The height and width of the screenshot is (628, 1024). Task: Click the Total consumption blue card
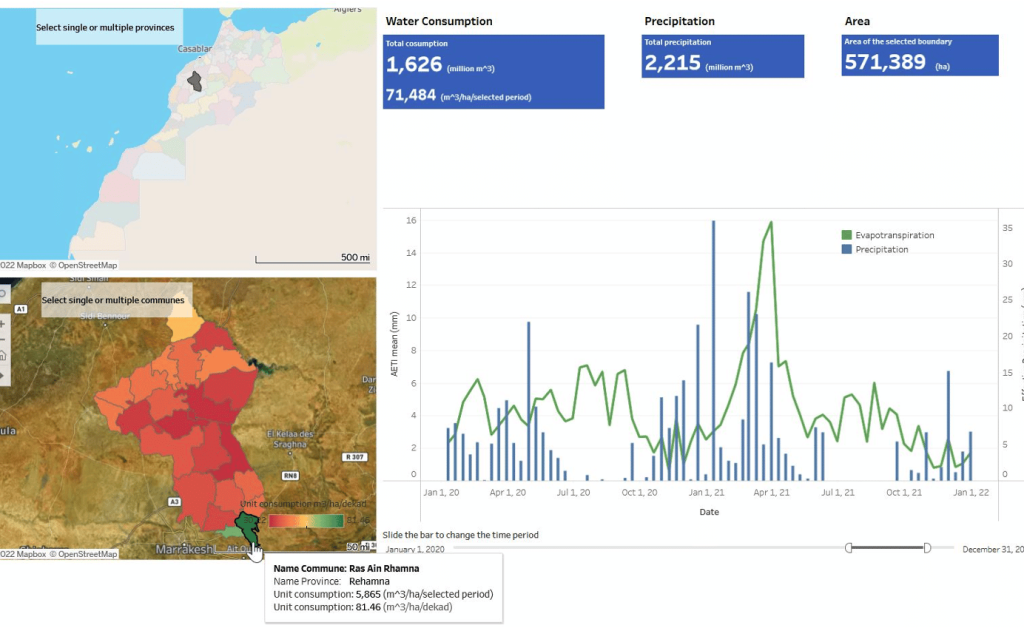(x=494, y=72)
